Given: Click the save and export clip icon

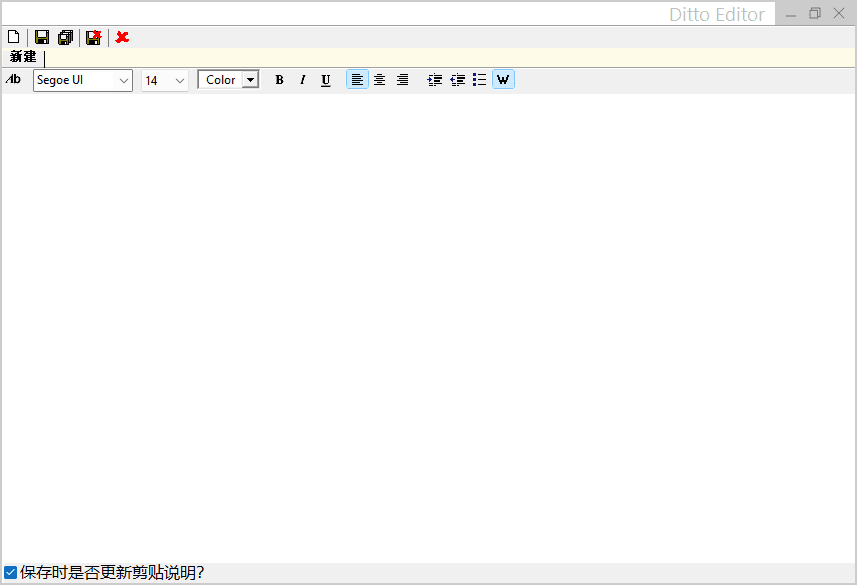Looking at the screenshot, I should [x=92, y=37].
